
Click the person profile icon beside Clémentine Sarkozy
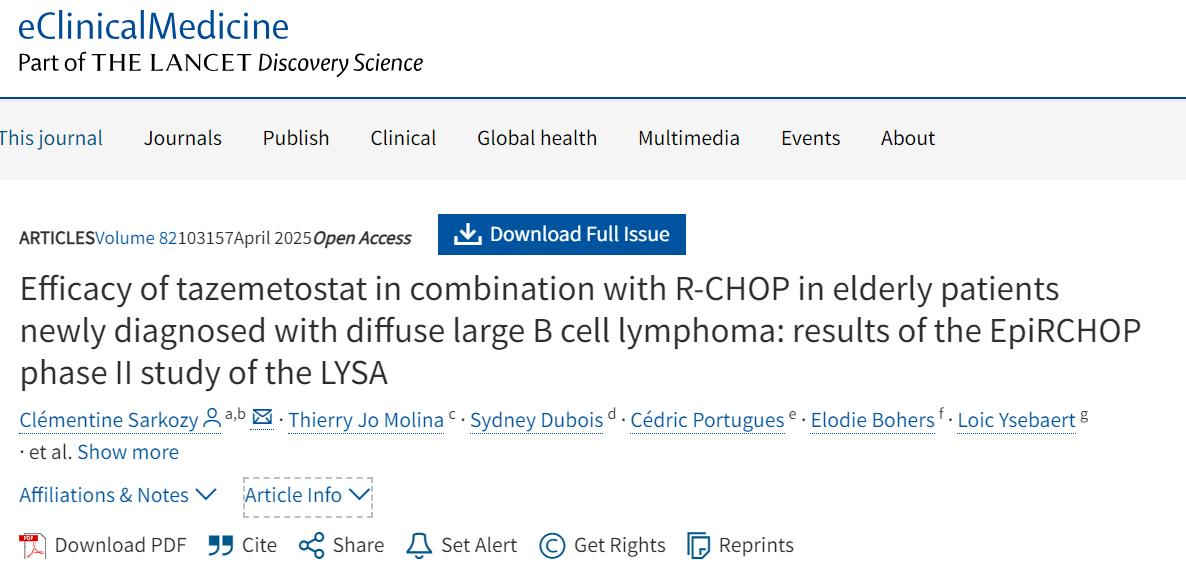click(x=213, y=419)
